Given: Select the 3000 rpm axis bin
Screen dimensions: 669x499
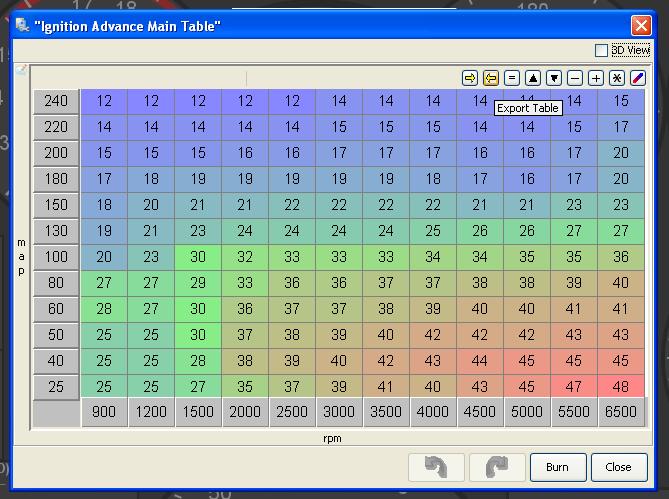Looking at the screenshot, I should [x=339, y=412].
